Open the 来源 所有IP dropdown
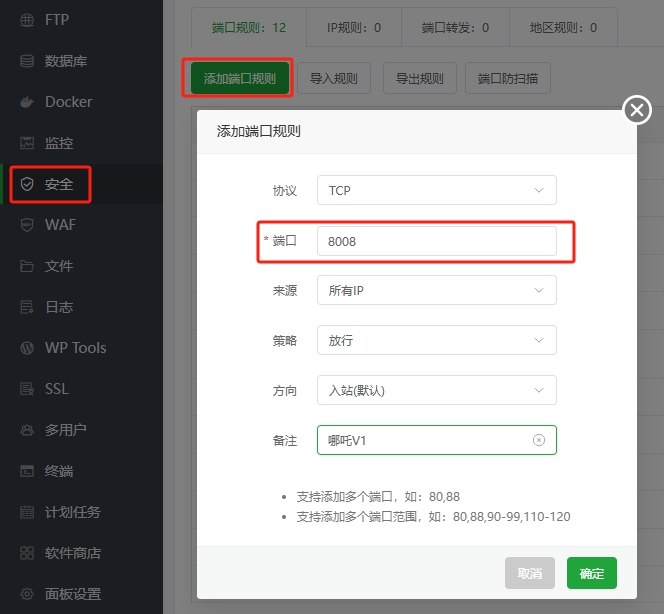This screenshot has width=664, height=614. 437,290
